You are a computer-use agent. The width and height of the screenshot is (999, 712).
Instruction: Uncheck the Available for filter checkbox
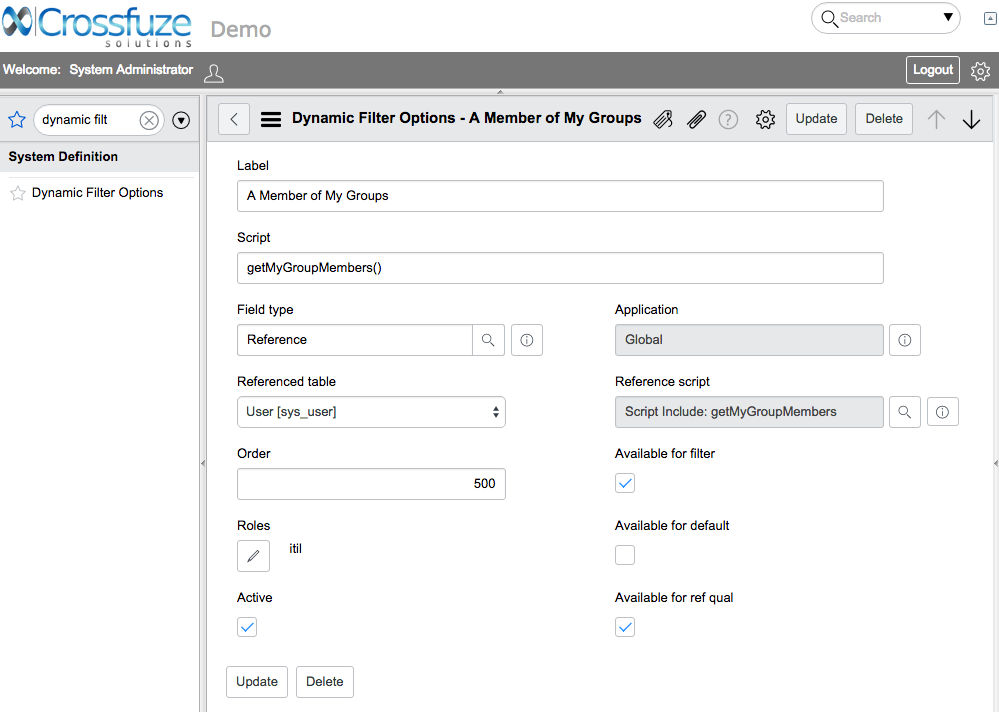pos(625,483)
